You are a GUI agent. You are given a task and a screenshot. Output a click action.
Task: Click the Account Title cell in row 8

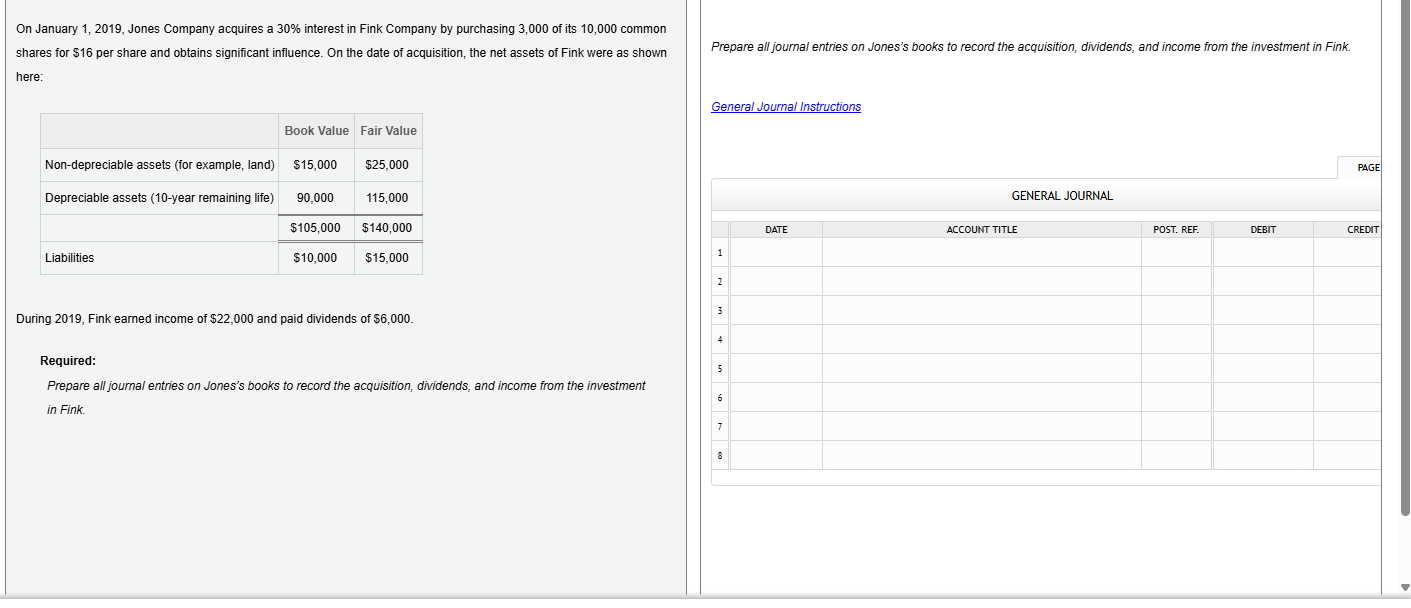[x=981, y=455]
